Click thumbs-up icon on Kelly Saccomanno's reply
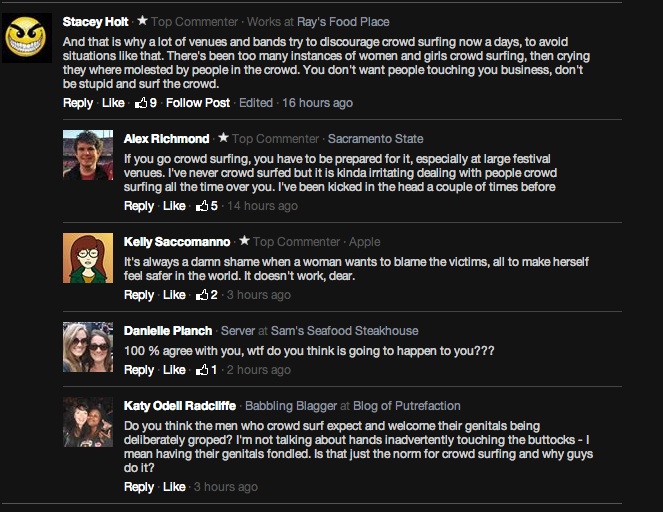Screen dimensions: 663x512 point(202,295)
